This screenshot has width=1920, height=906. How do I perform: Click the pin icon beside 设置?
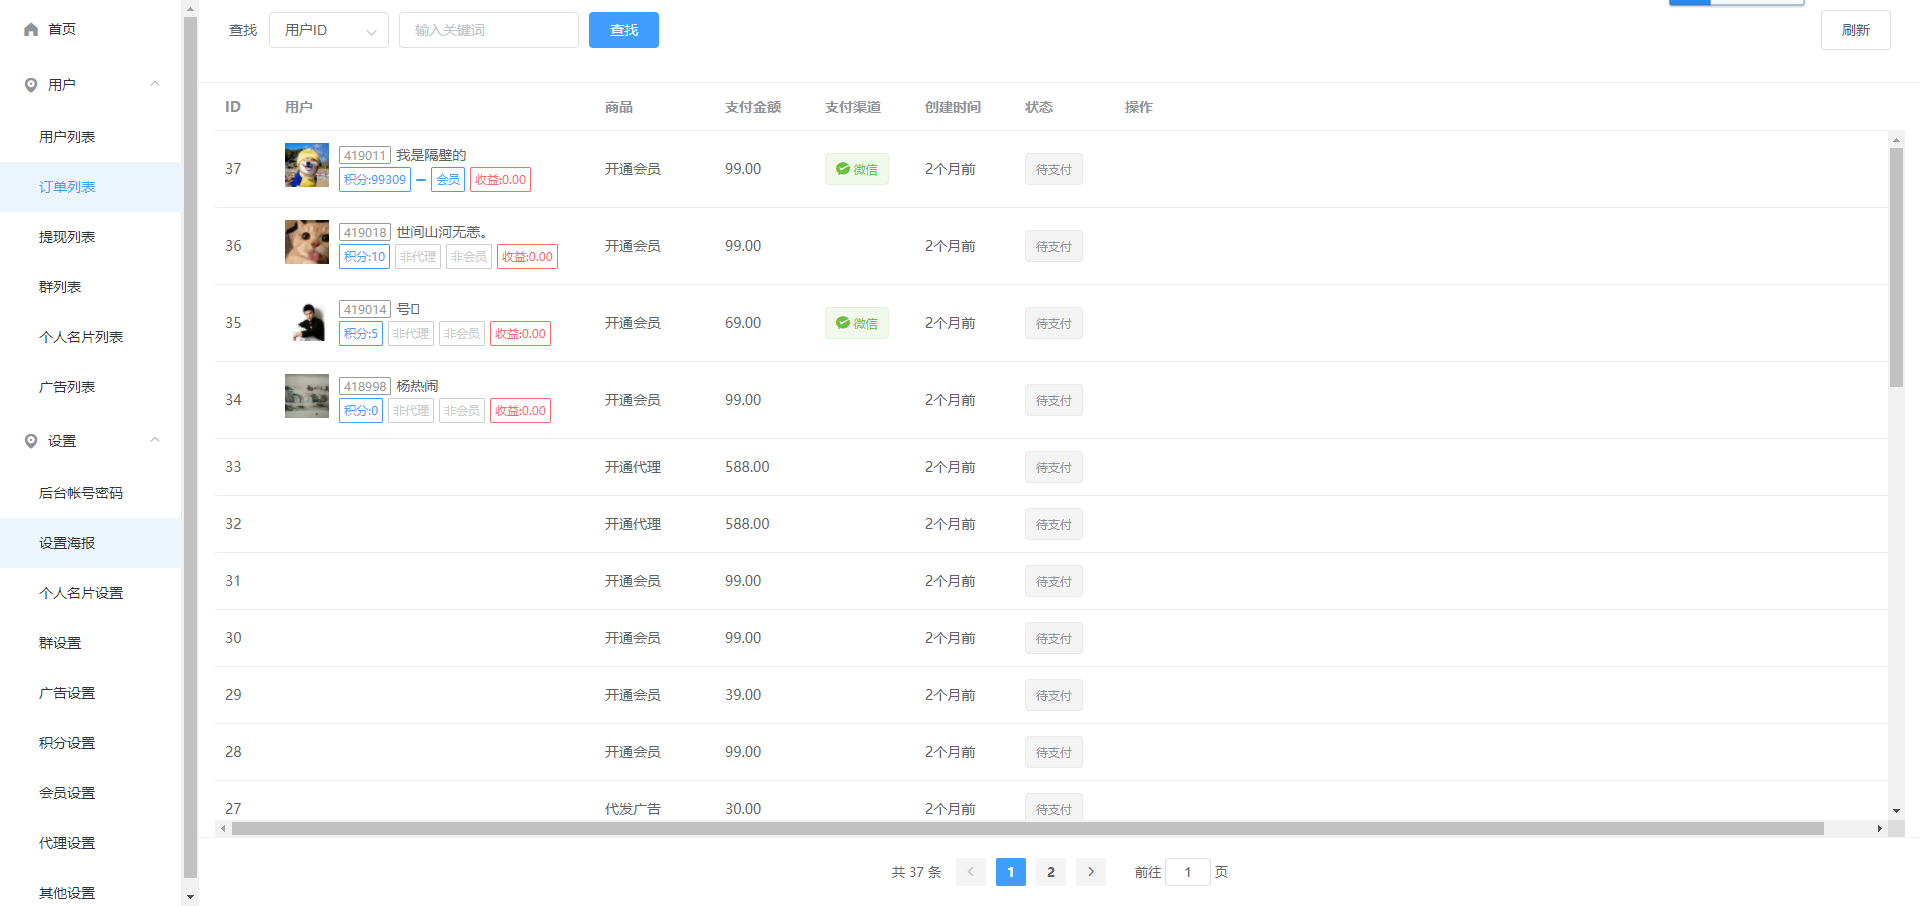(x=31, y=441)
